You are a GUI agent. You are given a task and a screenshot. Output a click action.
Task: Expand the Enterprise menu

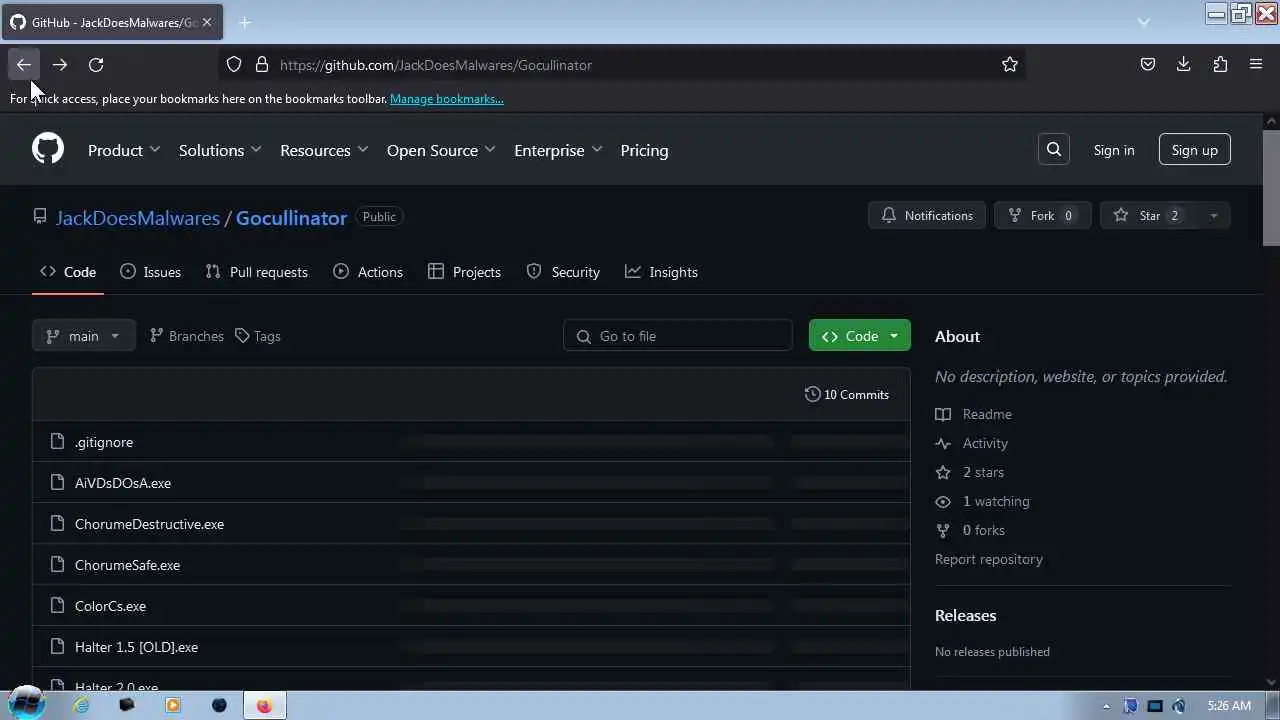click(558, 150)
